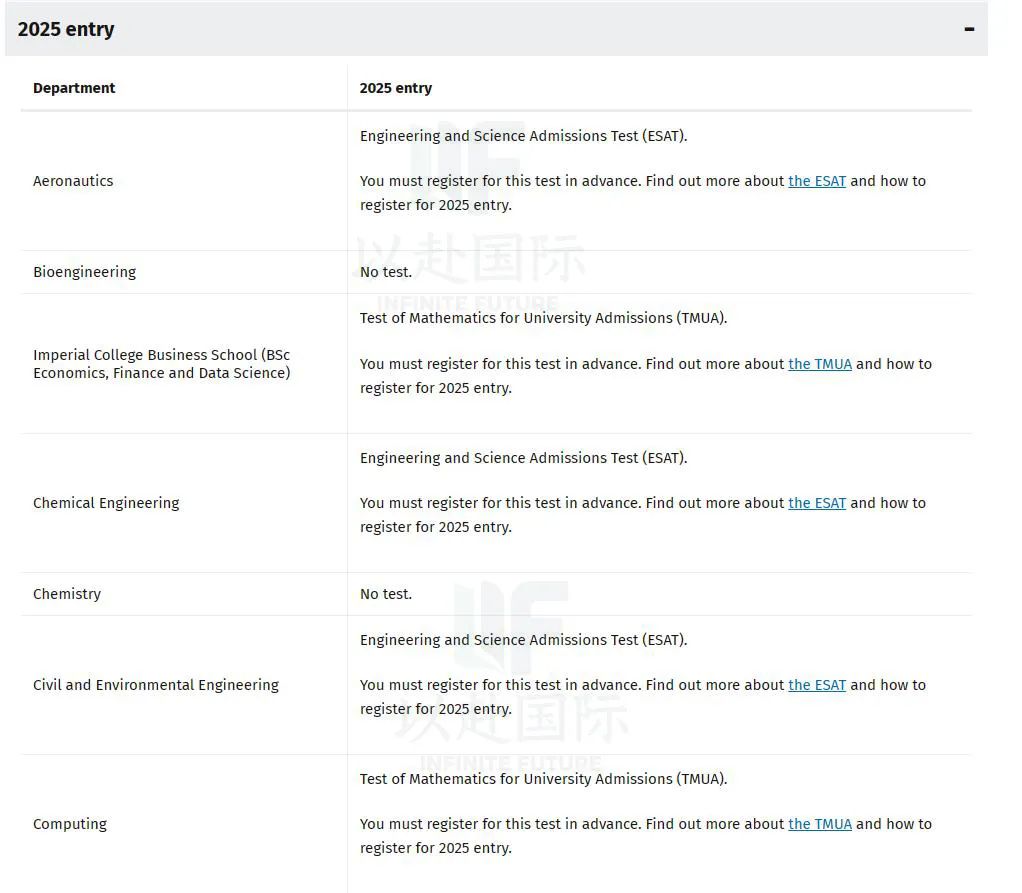Click the Department column header
This screenshot has height=893, width=1022.
tap(74, 88)
